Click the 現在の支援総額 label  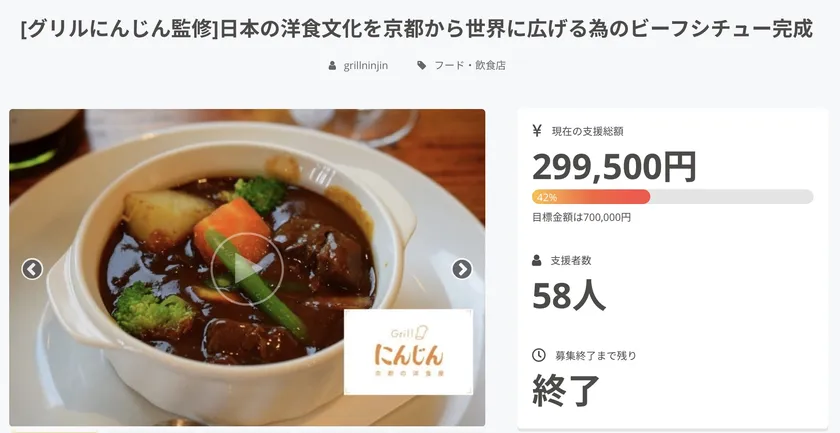(588, 131)
